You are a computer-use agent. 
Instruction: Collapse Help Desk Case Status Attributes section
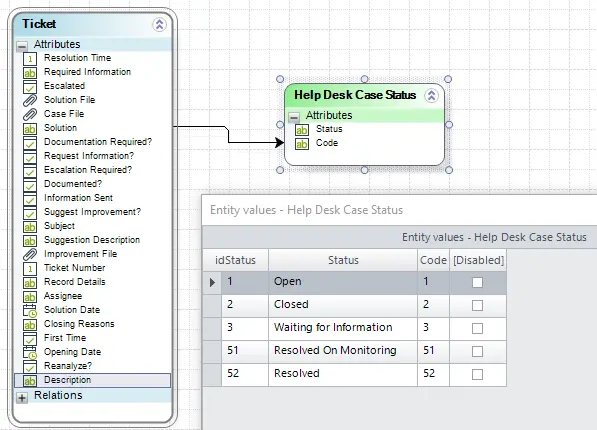click(294, 117)
